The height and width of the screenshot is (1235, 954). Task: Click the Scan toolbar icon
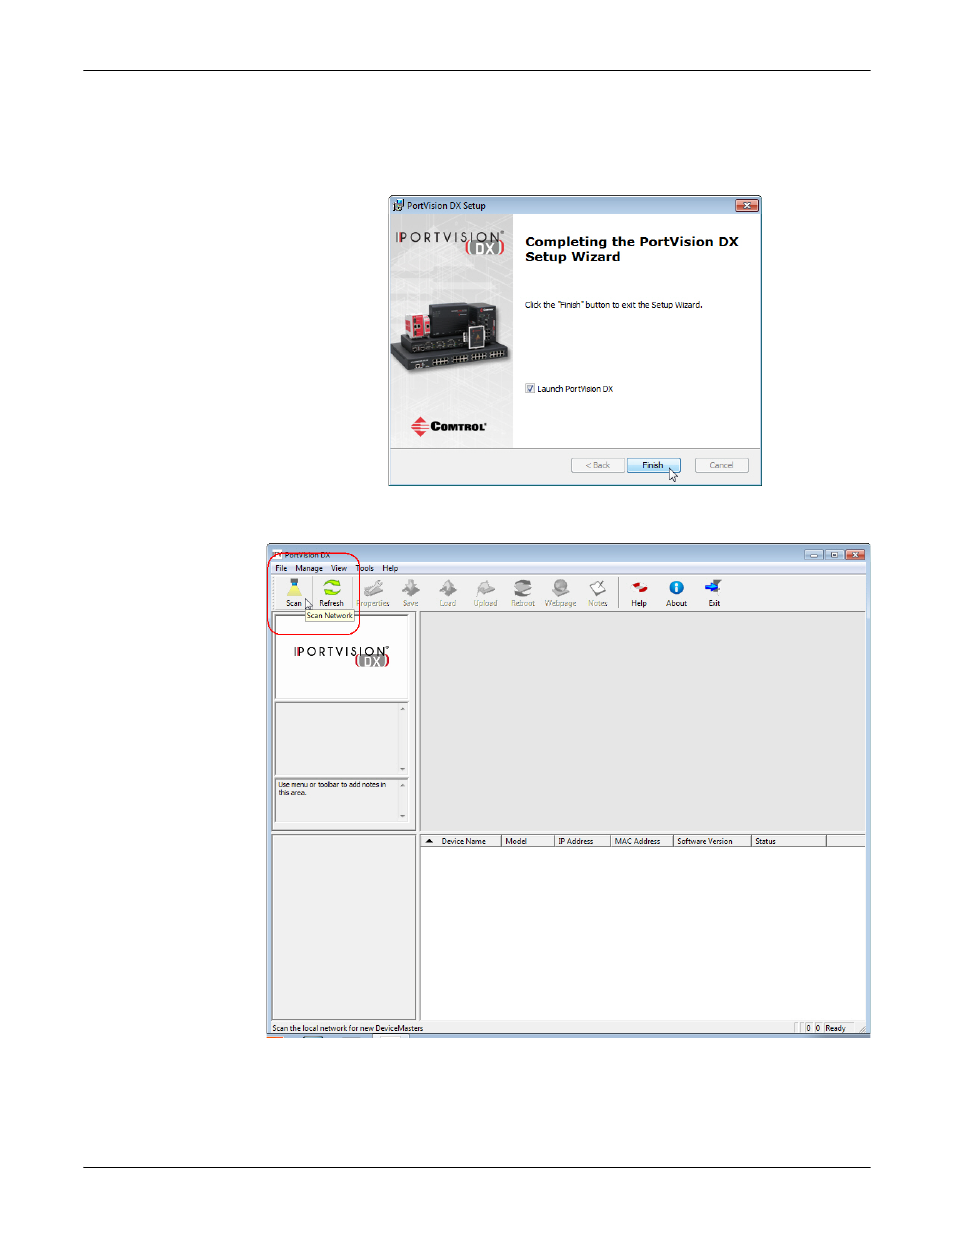click(x=294, y=592)
